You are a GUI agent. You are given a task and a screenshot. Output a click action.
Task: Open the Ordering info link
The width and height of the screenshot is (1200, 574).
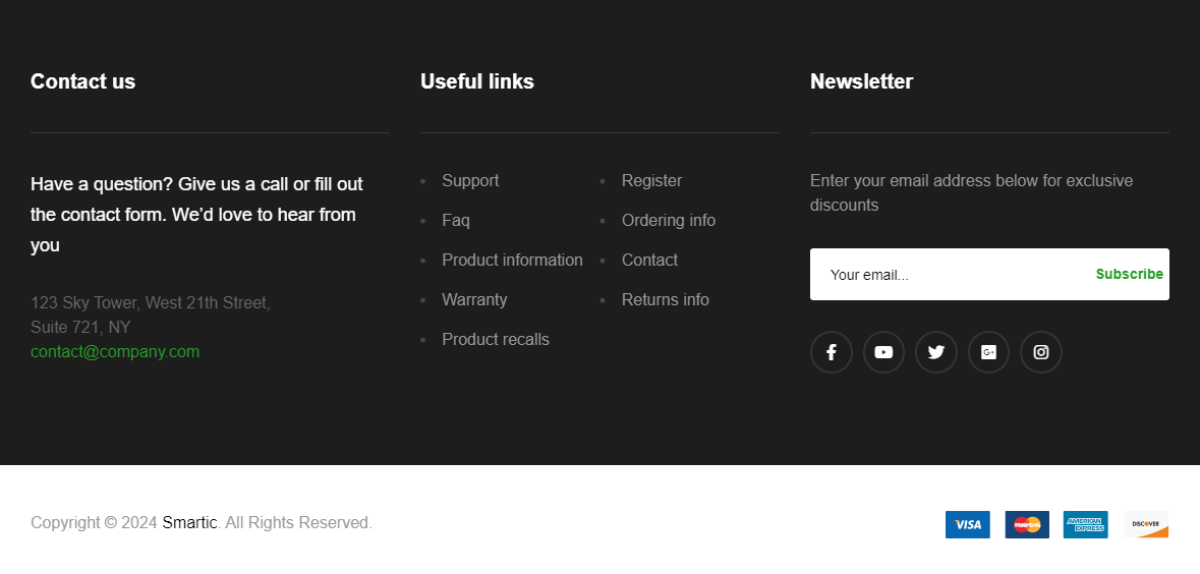pyautogui.click(x=668, y=221)
